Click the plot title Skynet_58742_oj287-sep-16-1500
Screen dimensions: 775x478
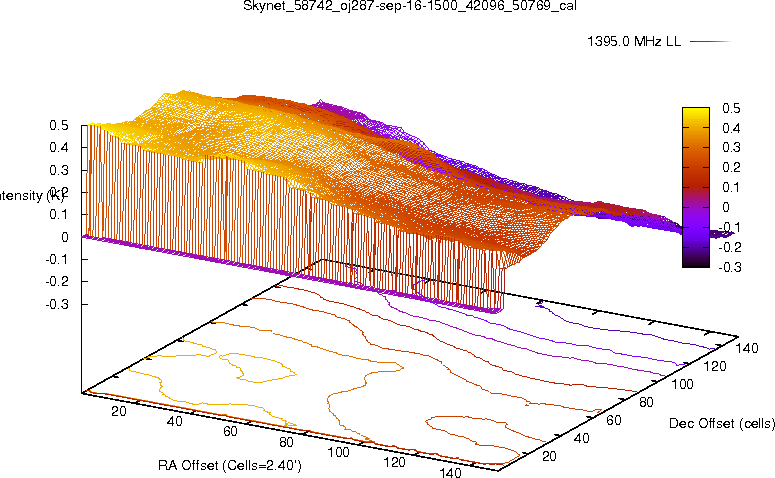click(410, 6)
